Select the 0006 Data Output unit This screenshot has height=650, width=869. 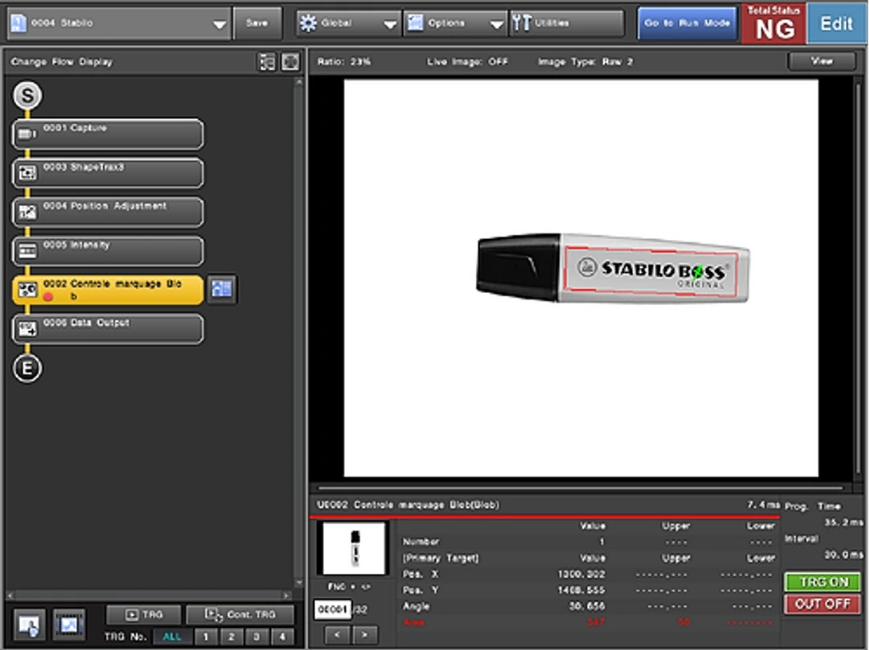click(108, 329)
